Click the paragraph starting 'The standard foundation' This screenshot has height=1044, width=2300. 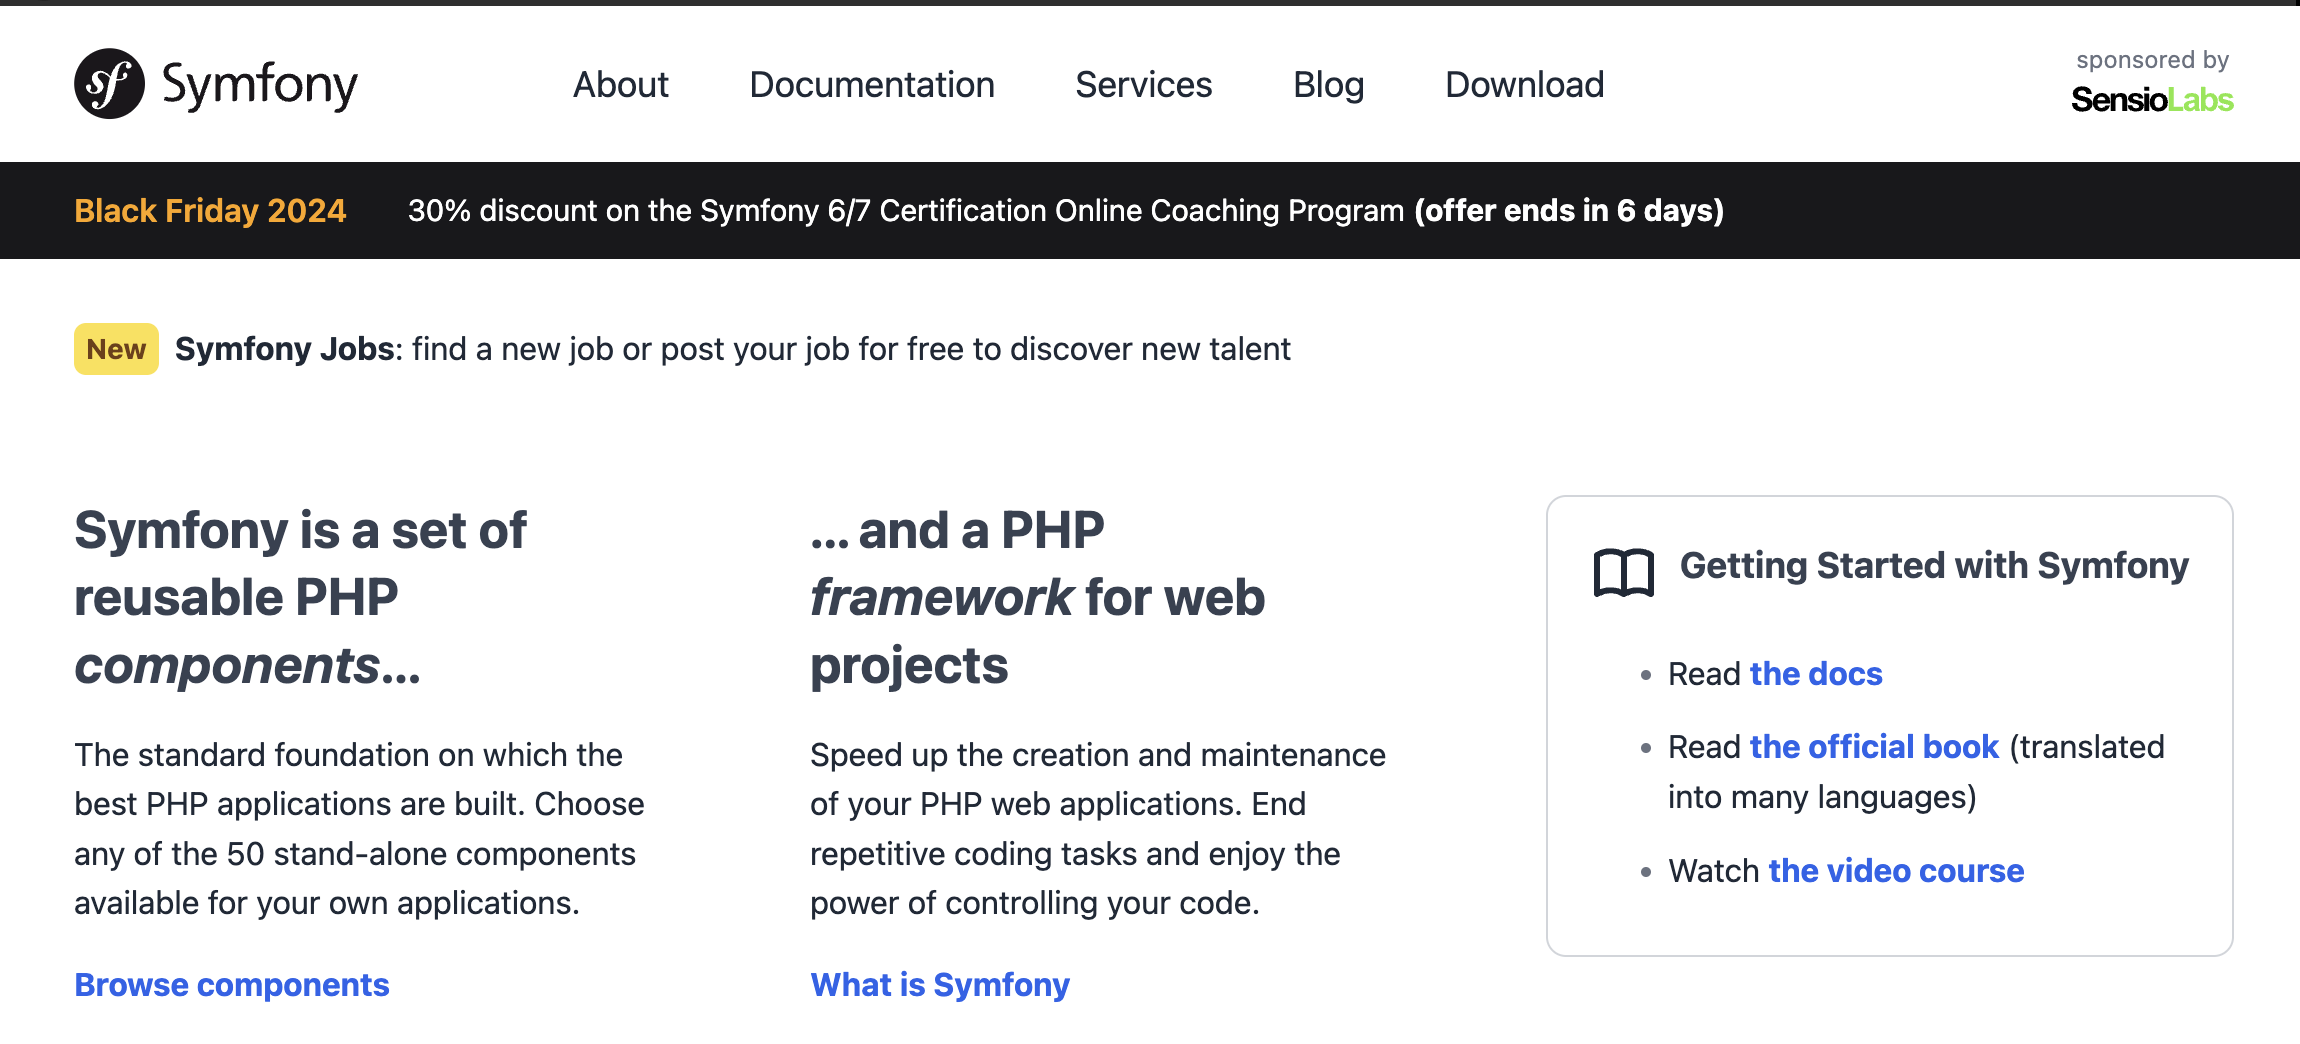tap(360, 829)
